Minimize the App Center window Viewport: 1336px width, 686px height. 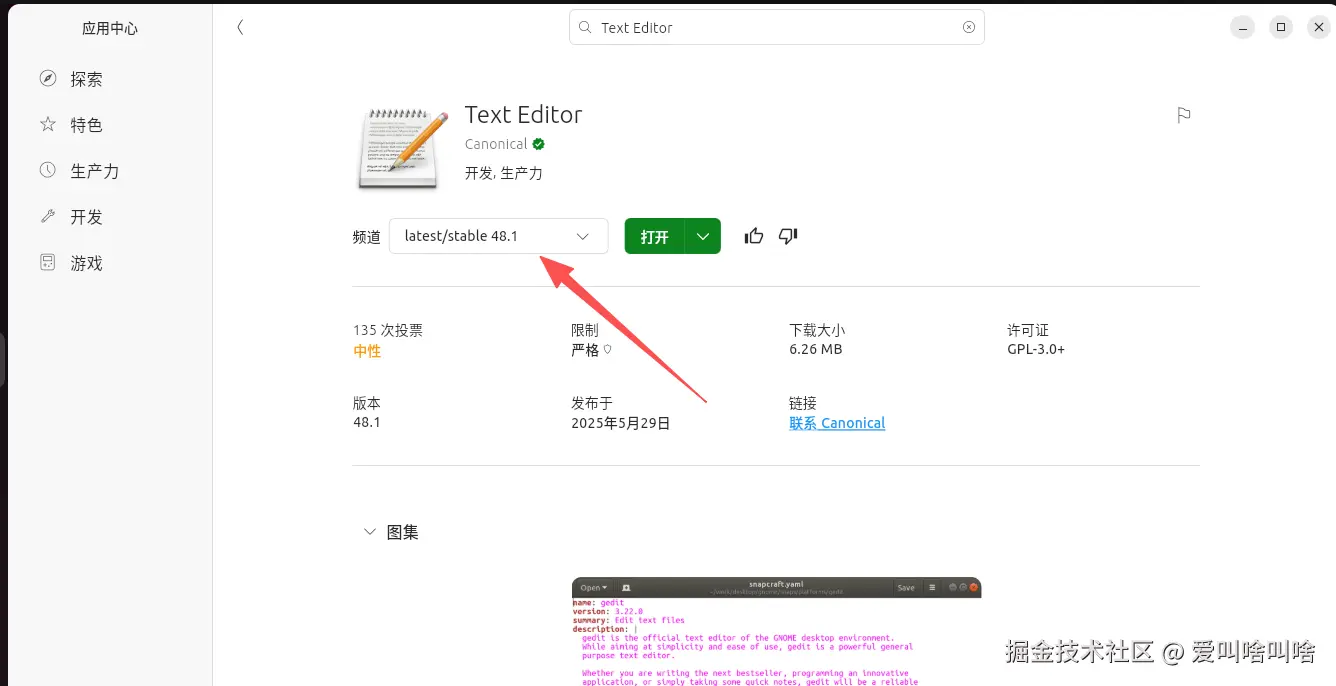pos(1242,28)
